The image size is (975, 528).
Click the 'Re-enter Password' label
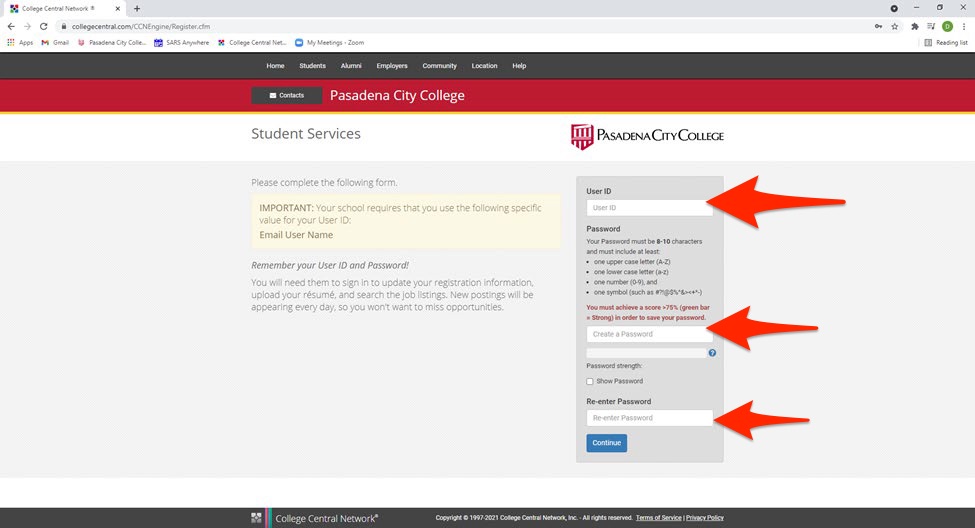[619, 401]
